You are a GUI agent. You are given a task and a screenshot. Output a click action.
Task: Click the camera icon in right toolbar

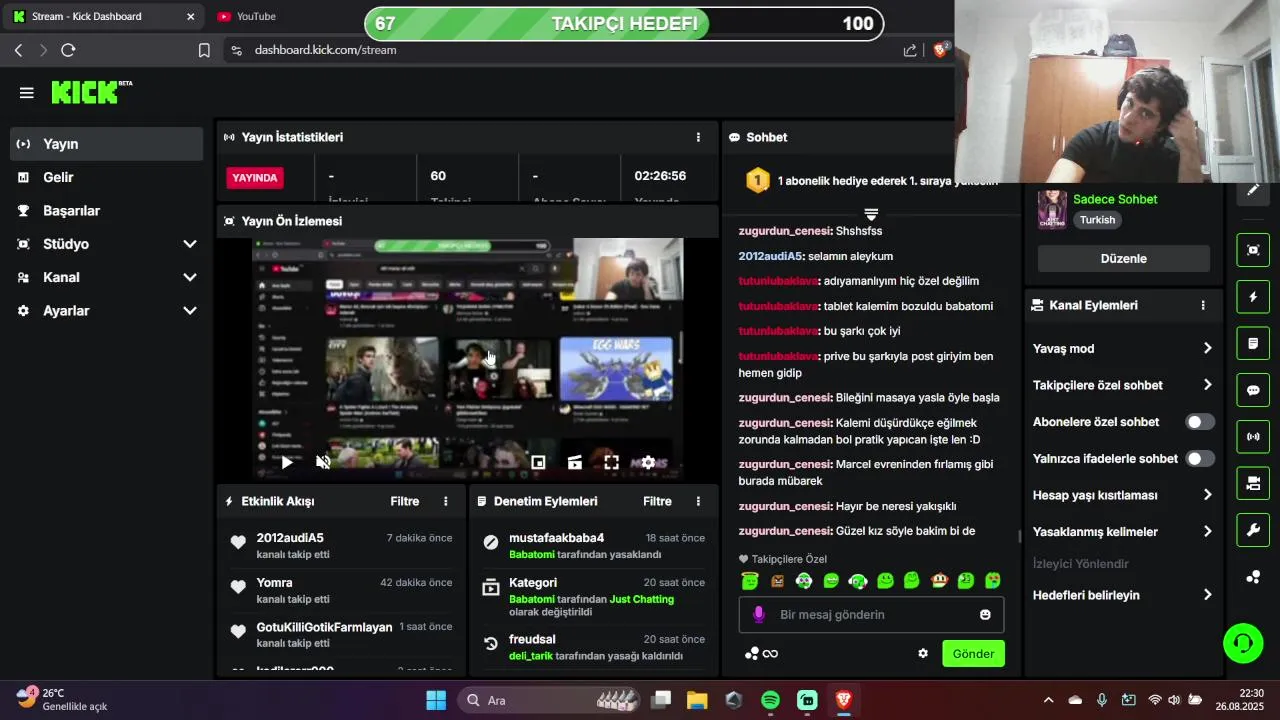tap(1253, 484)
